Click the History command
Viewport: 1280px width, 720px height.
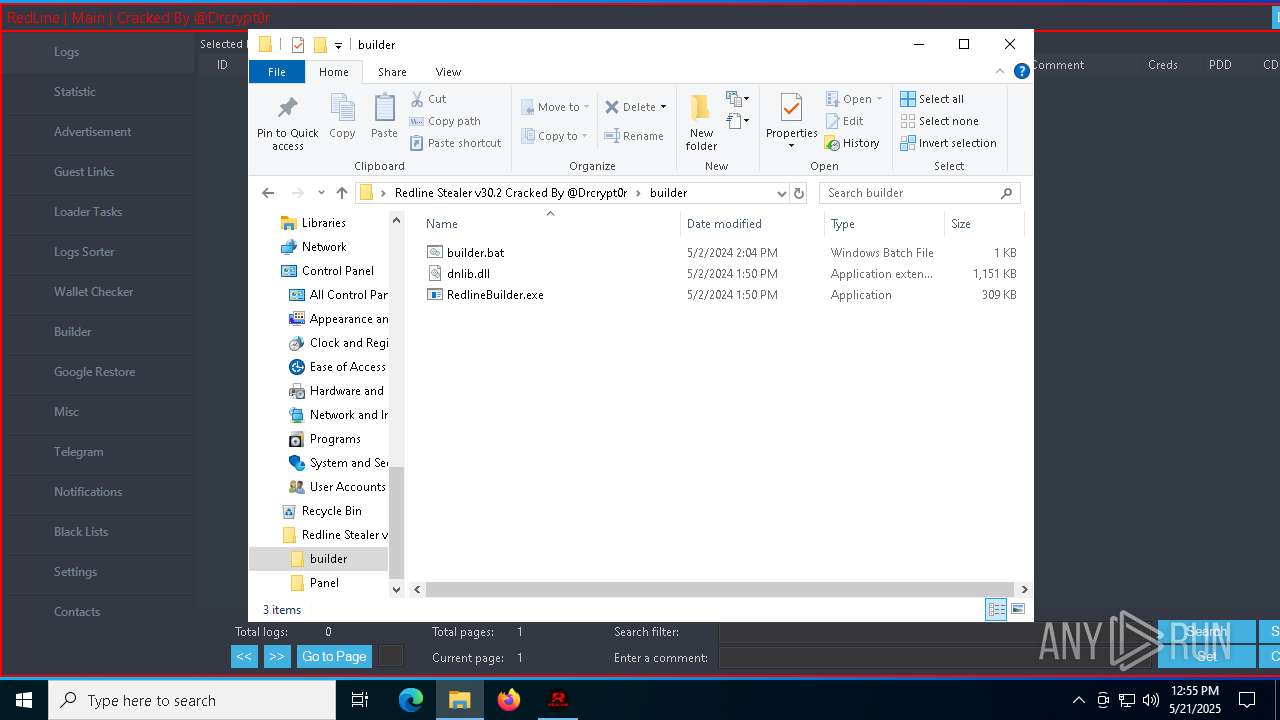tap(852, 143)
